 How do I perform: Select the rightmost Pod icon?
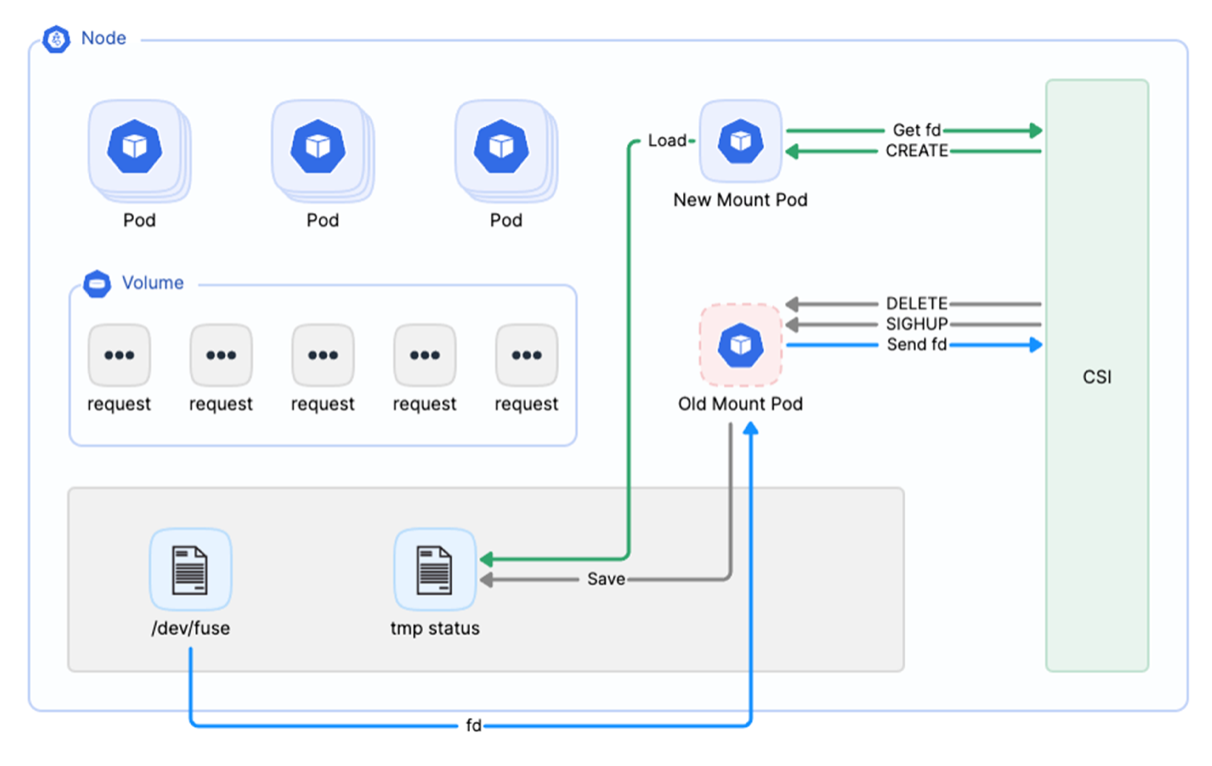coord(501,147)
